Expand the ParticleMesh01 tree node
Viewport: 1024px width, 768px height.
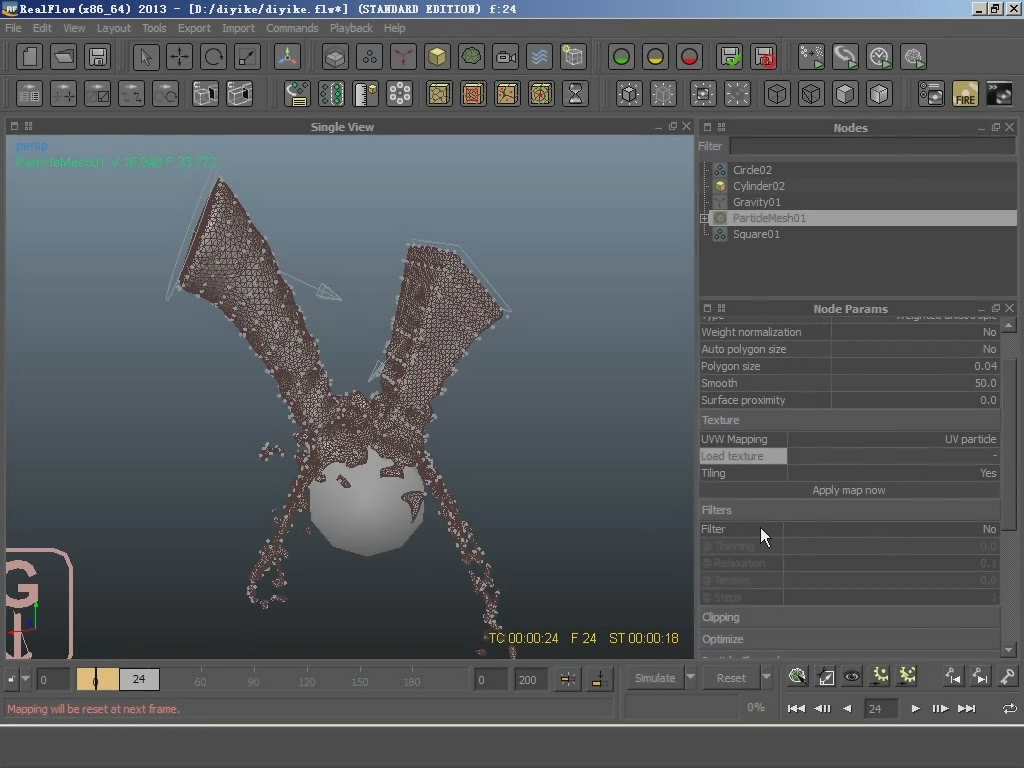[704, 218]
